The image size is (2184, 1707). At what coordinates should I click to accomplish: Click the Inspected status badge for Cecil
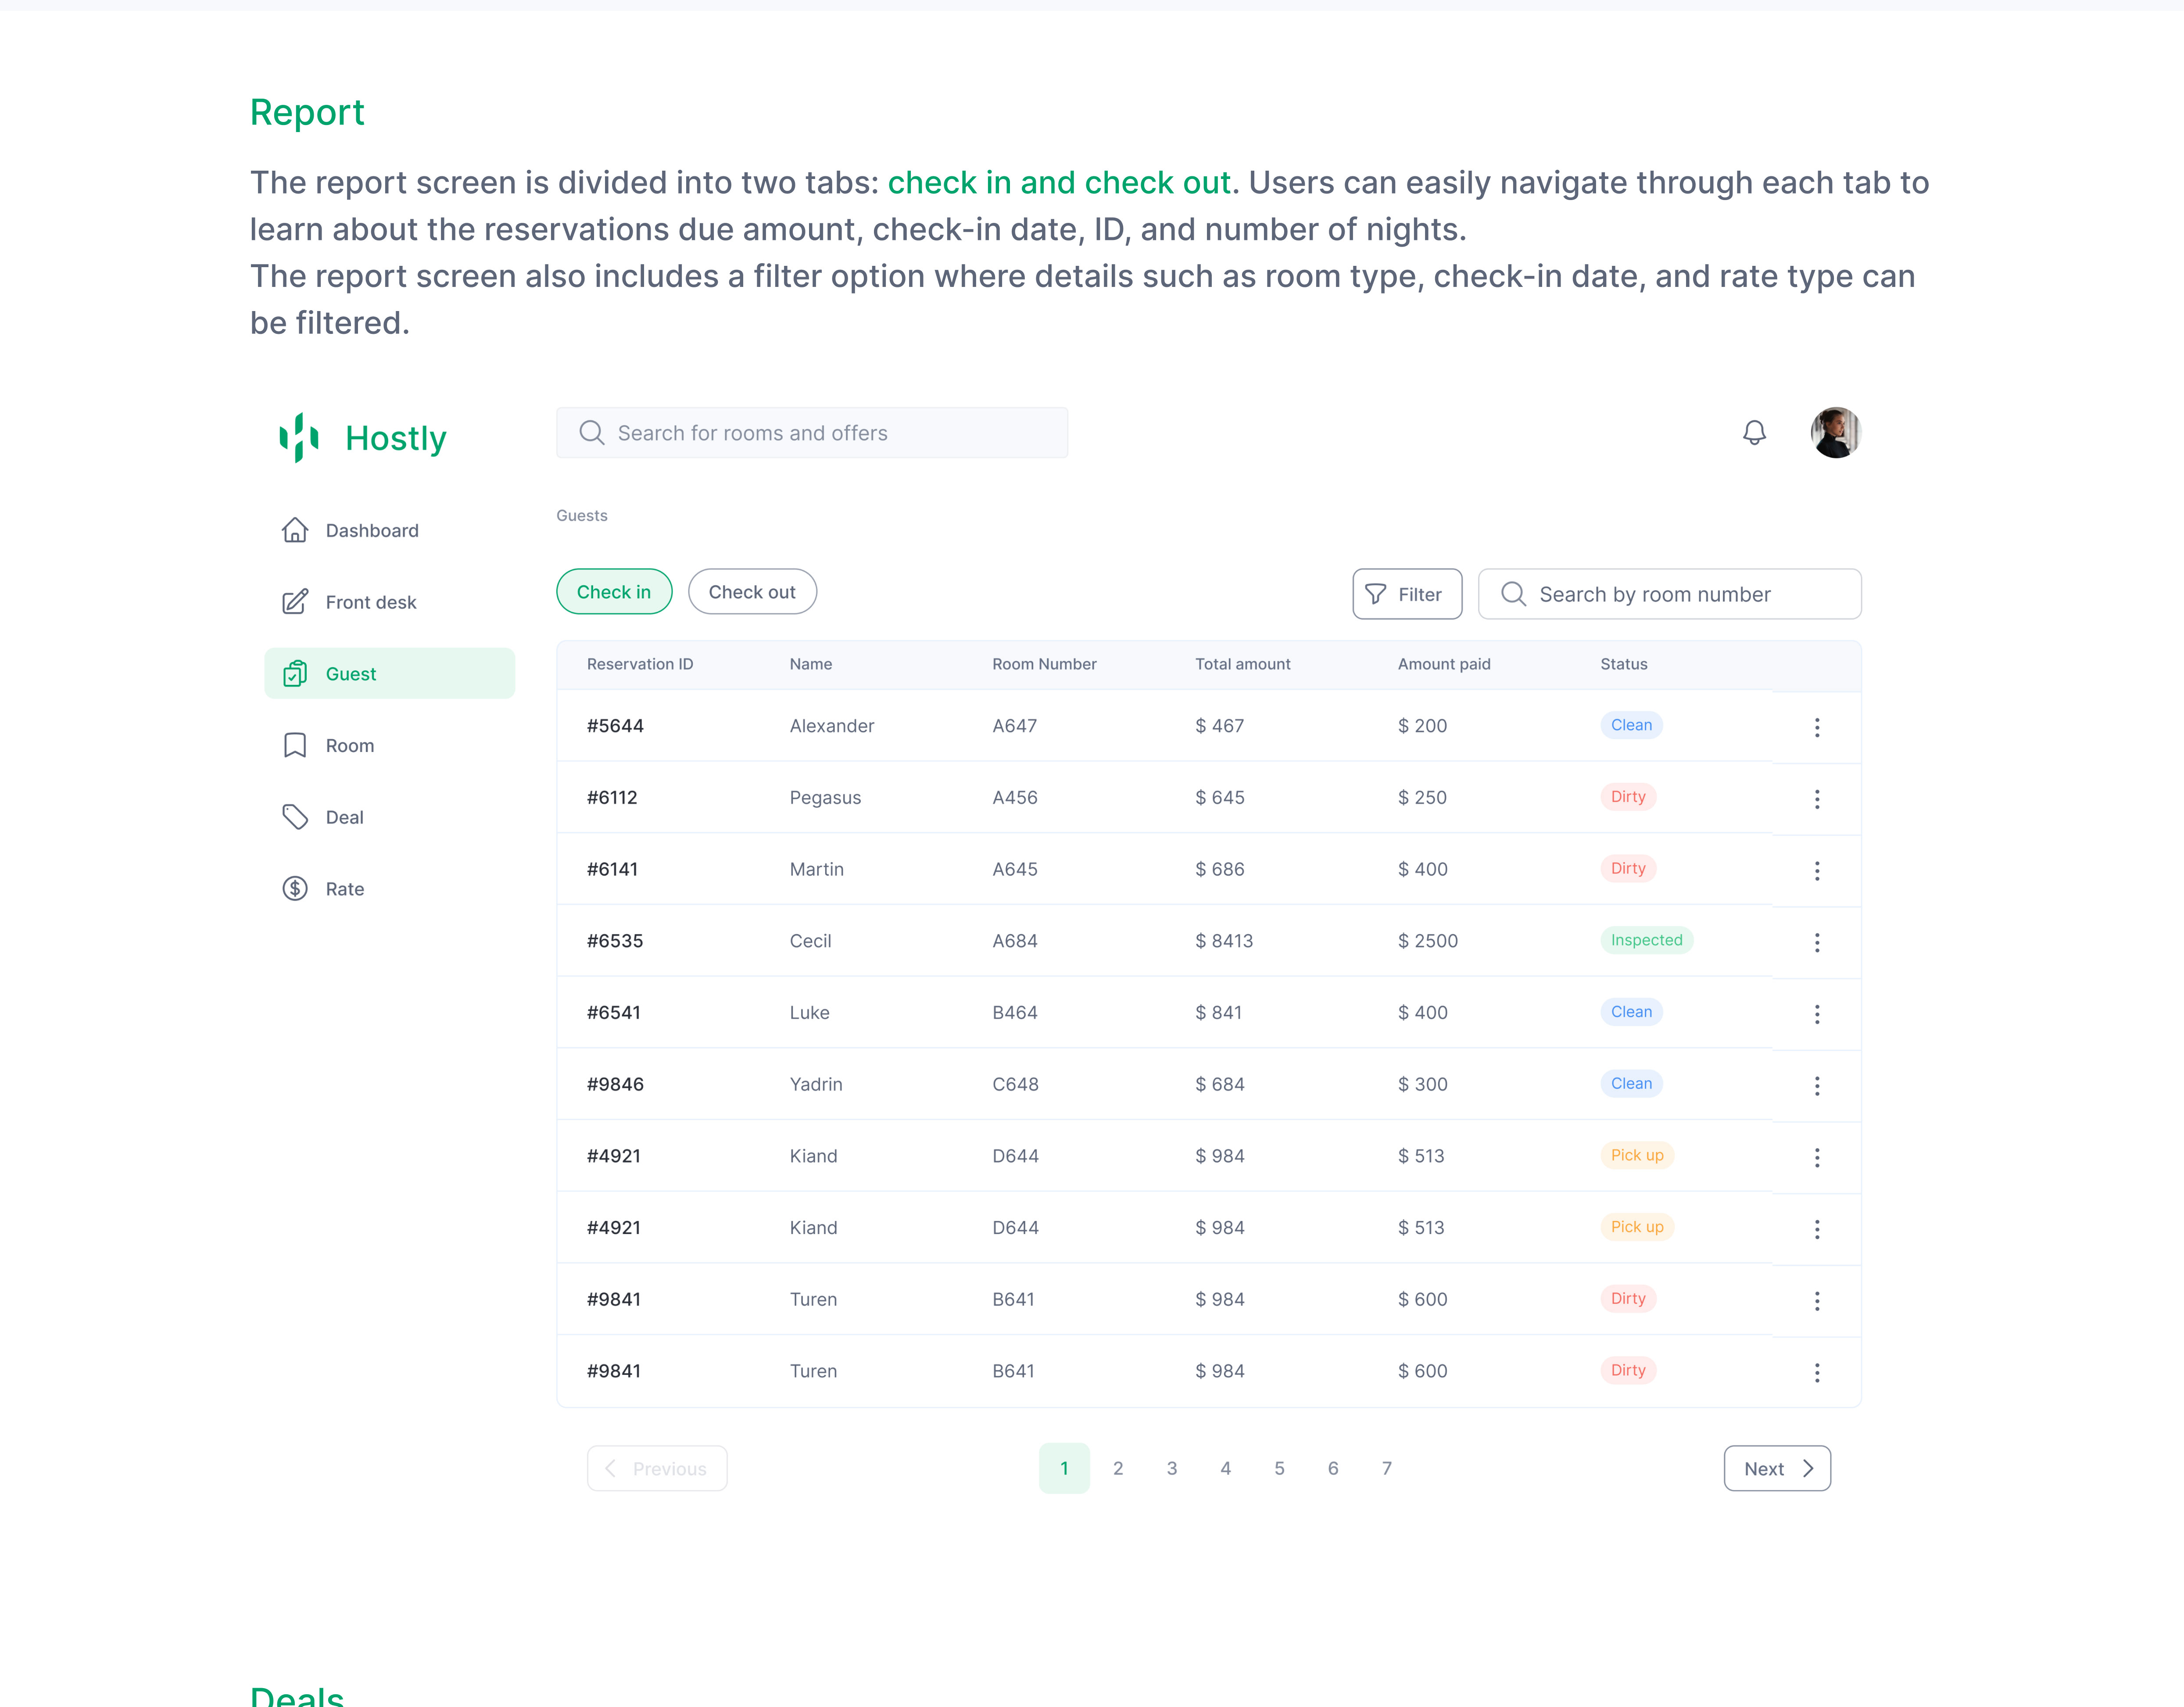[1646, 940]
